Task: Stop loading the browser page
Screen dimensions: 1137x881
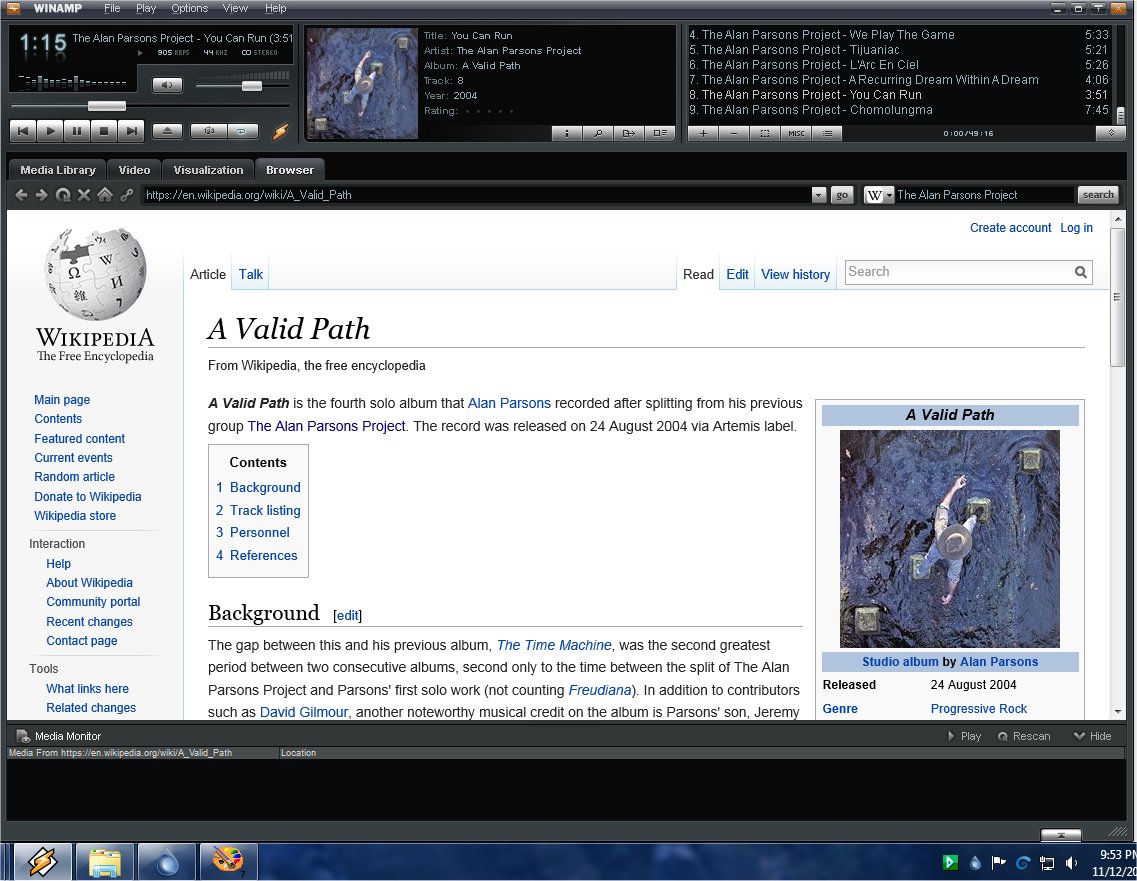Action: 83,195
